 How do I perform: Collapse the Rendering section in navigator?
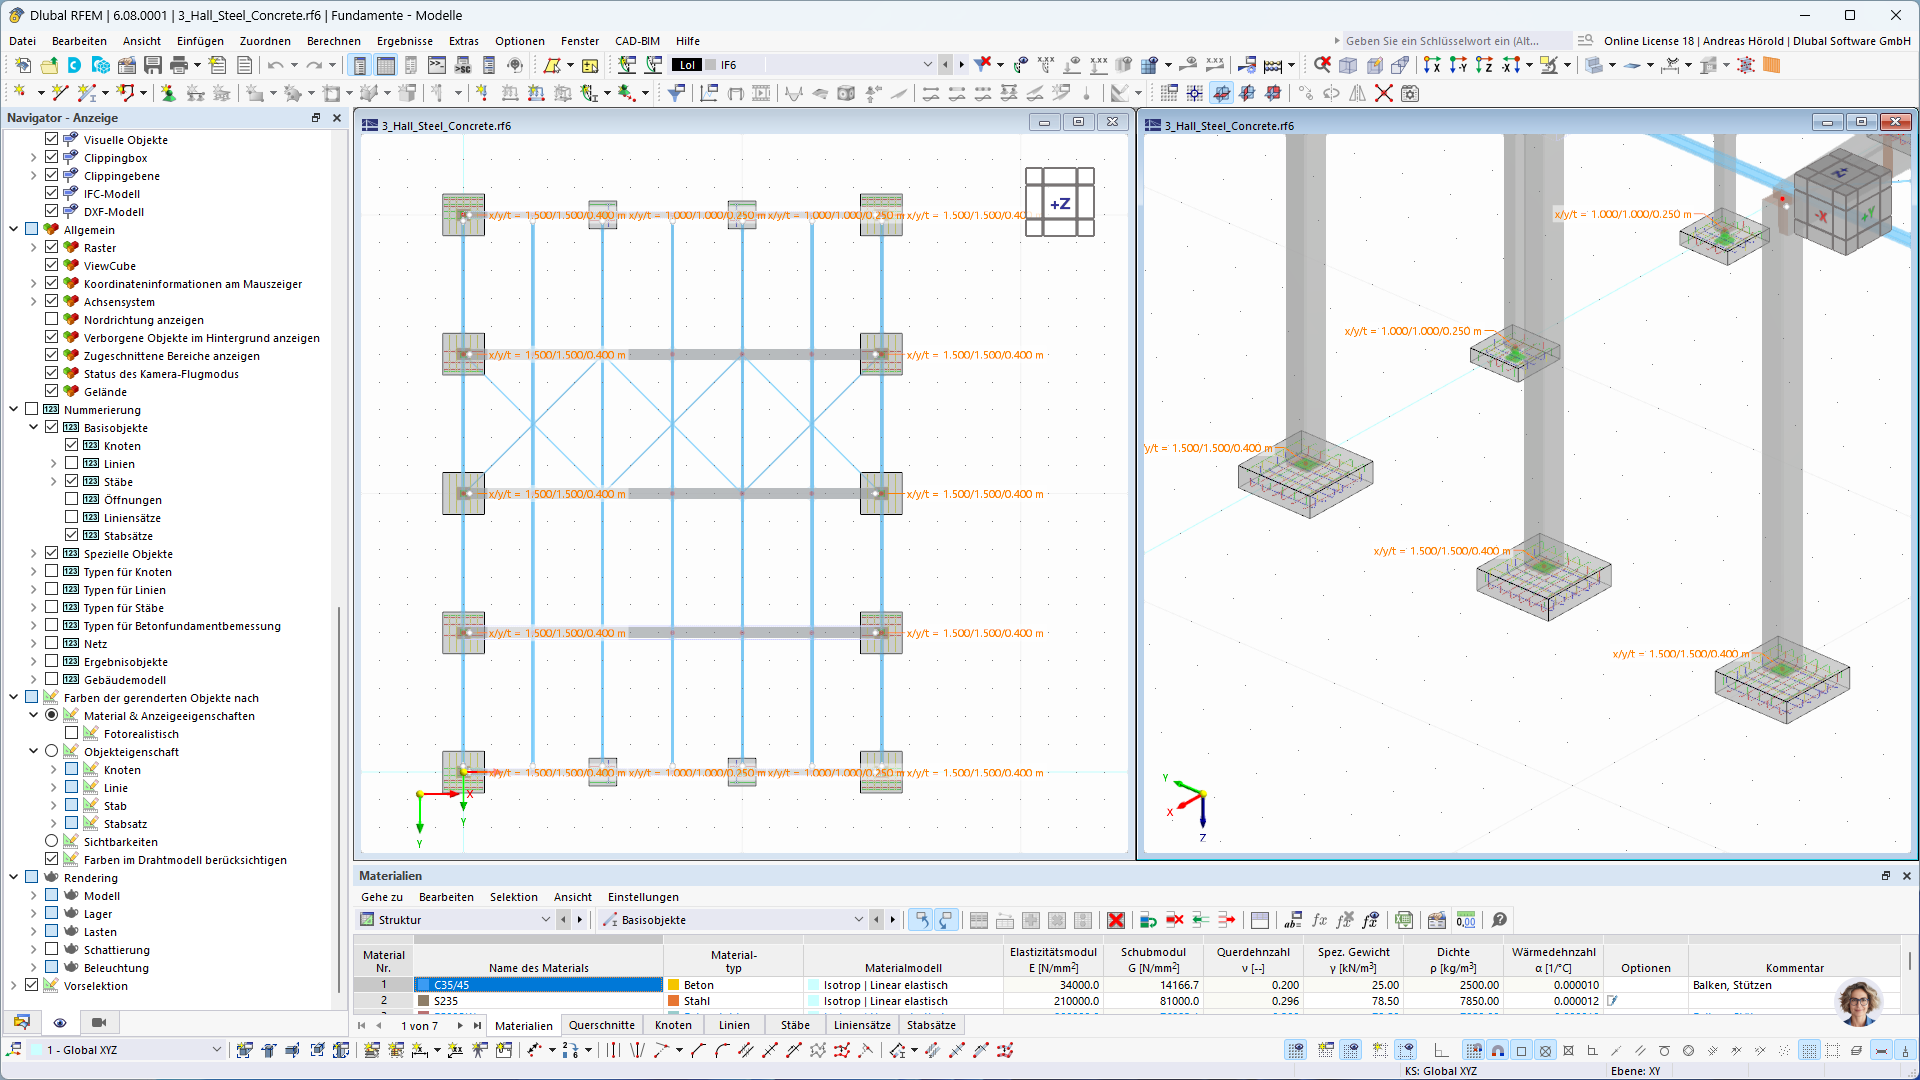click(12, 877)
